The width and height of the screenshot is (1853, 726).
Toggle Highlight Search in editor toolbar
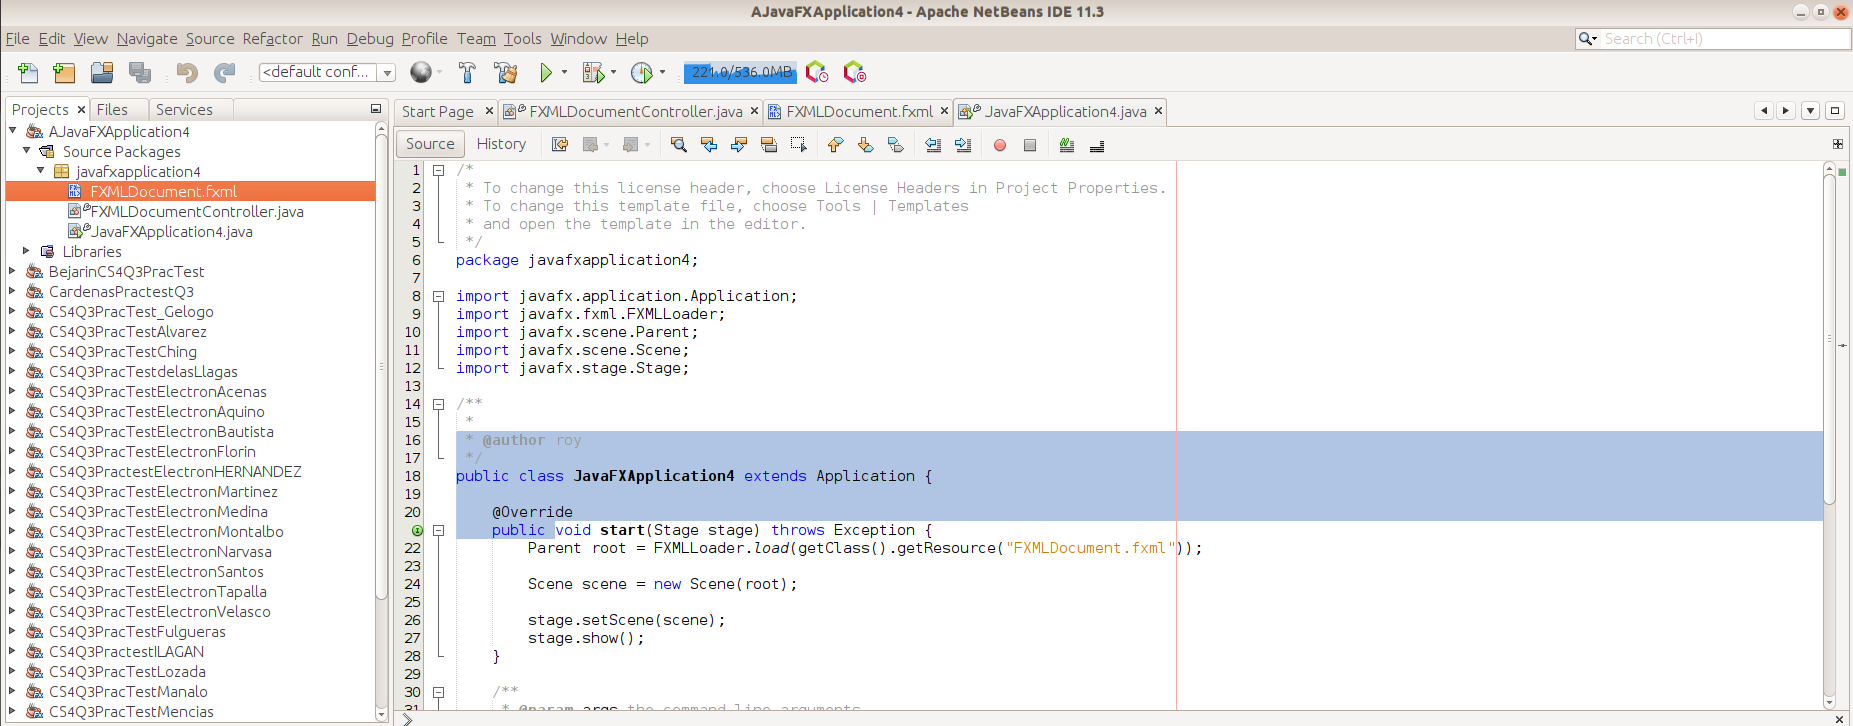coord(769,145)
